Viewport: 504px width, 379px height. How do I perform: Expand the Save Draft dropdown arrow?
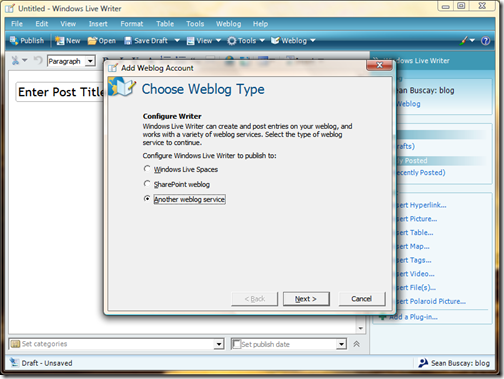click(177, 41)
